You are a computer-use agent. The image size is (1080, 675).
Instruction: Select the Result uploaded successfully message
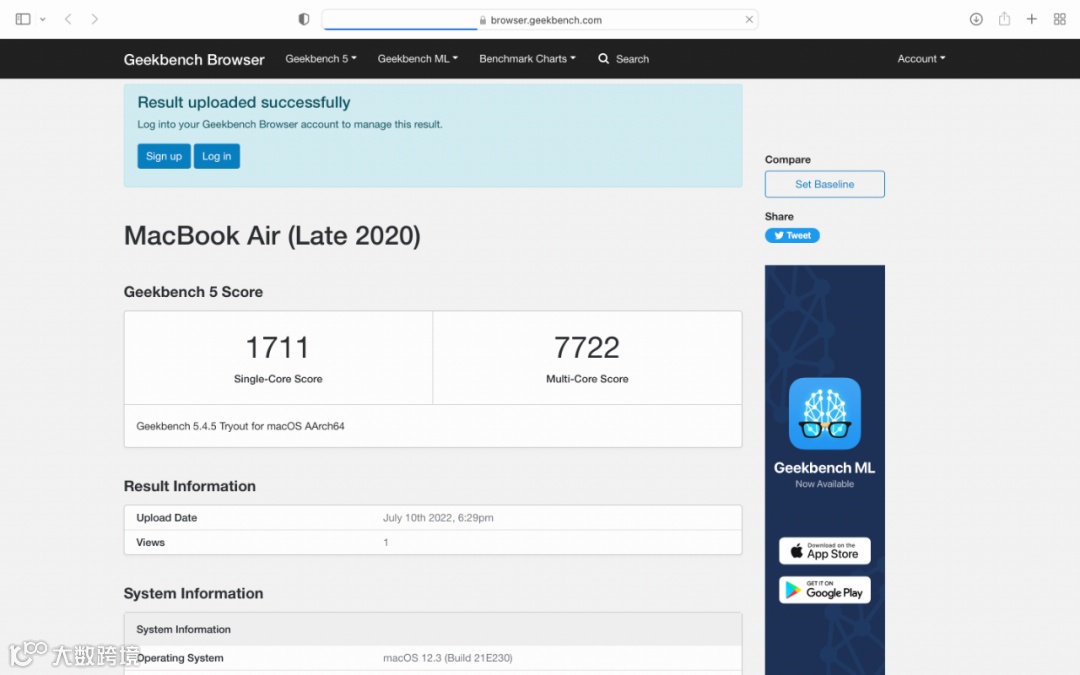click(x=244, y=103)
